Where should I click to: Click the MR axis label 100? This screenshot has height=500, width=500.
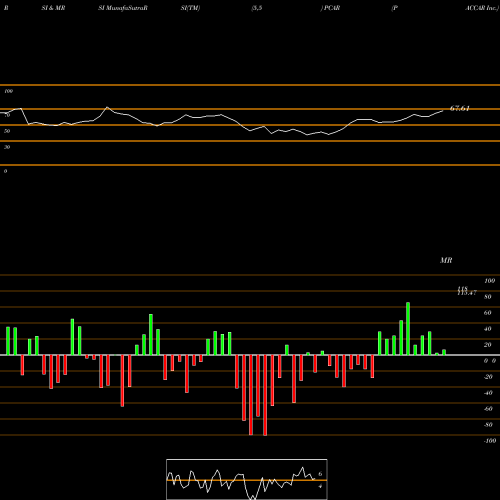pos(489,281)
